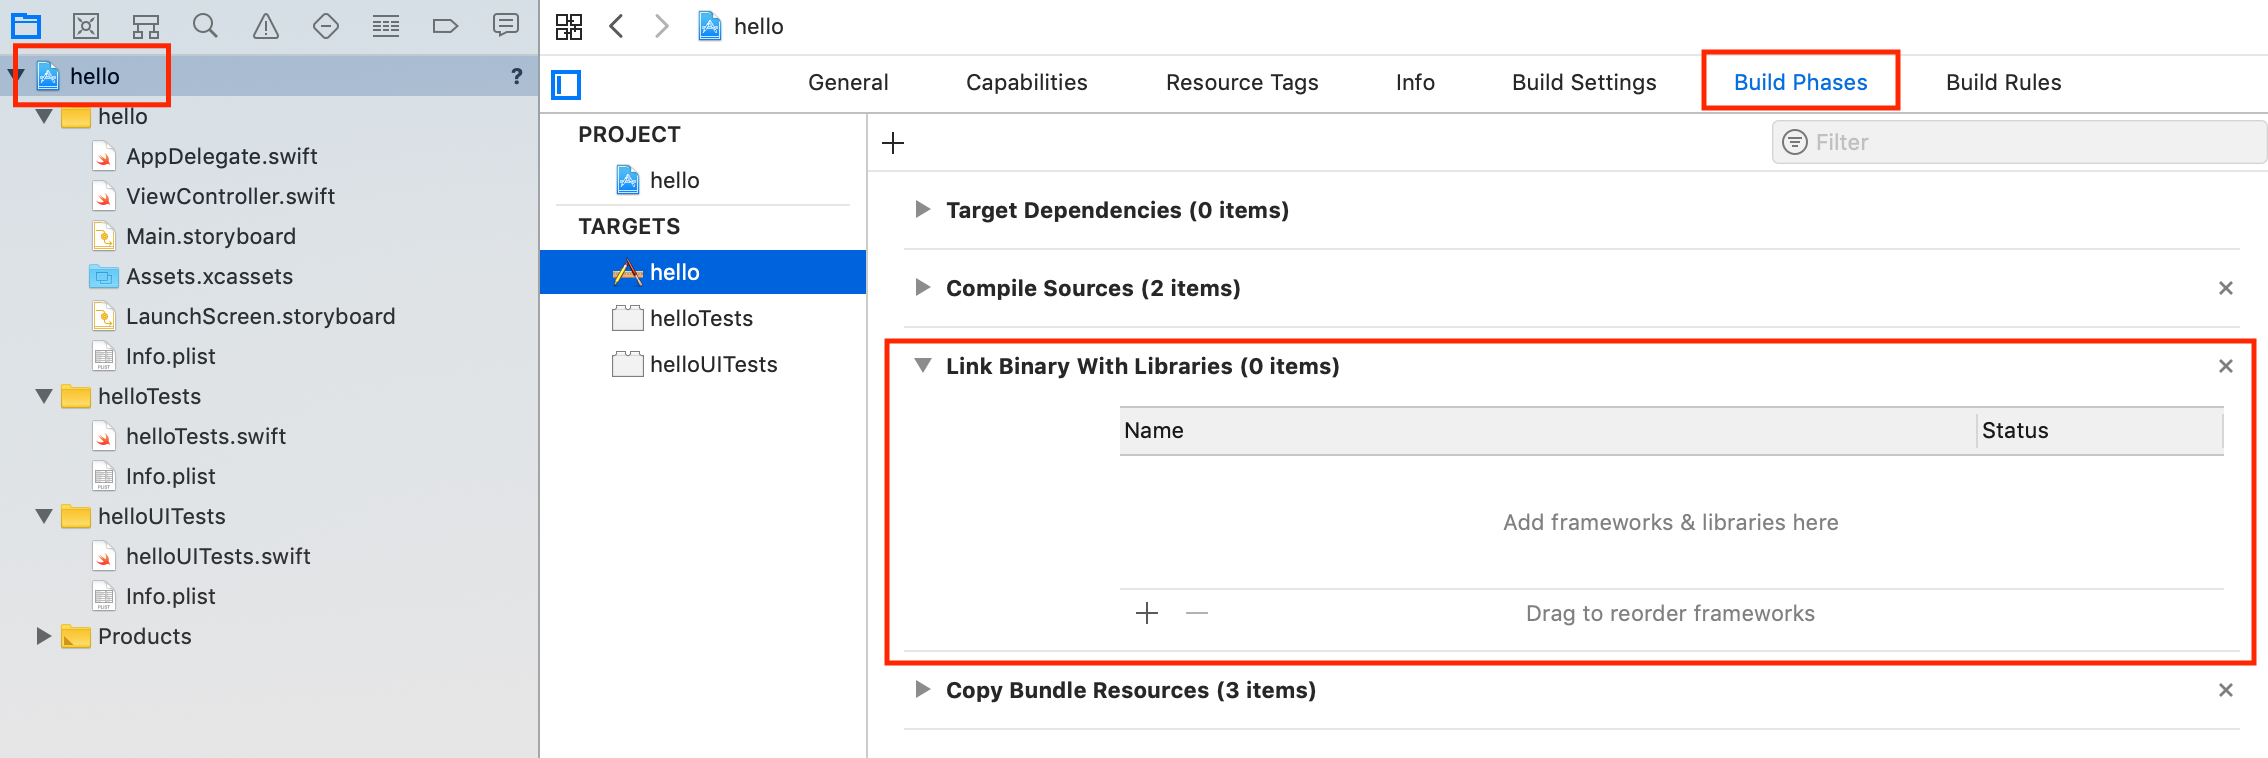Collapse the hello folder group

click(44, 116)
